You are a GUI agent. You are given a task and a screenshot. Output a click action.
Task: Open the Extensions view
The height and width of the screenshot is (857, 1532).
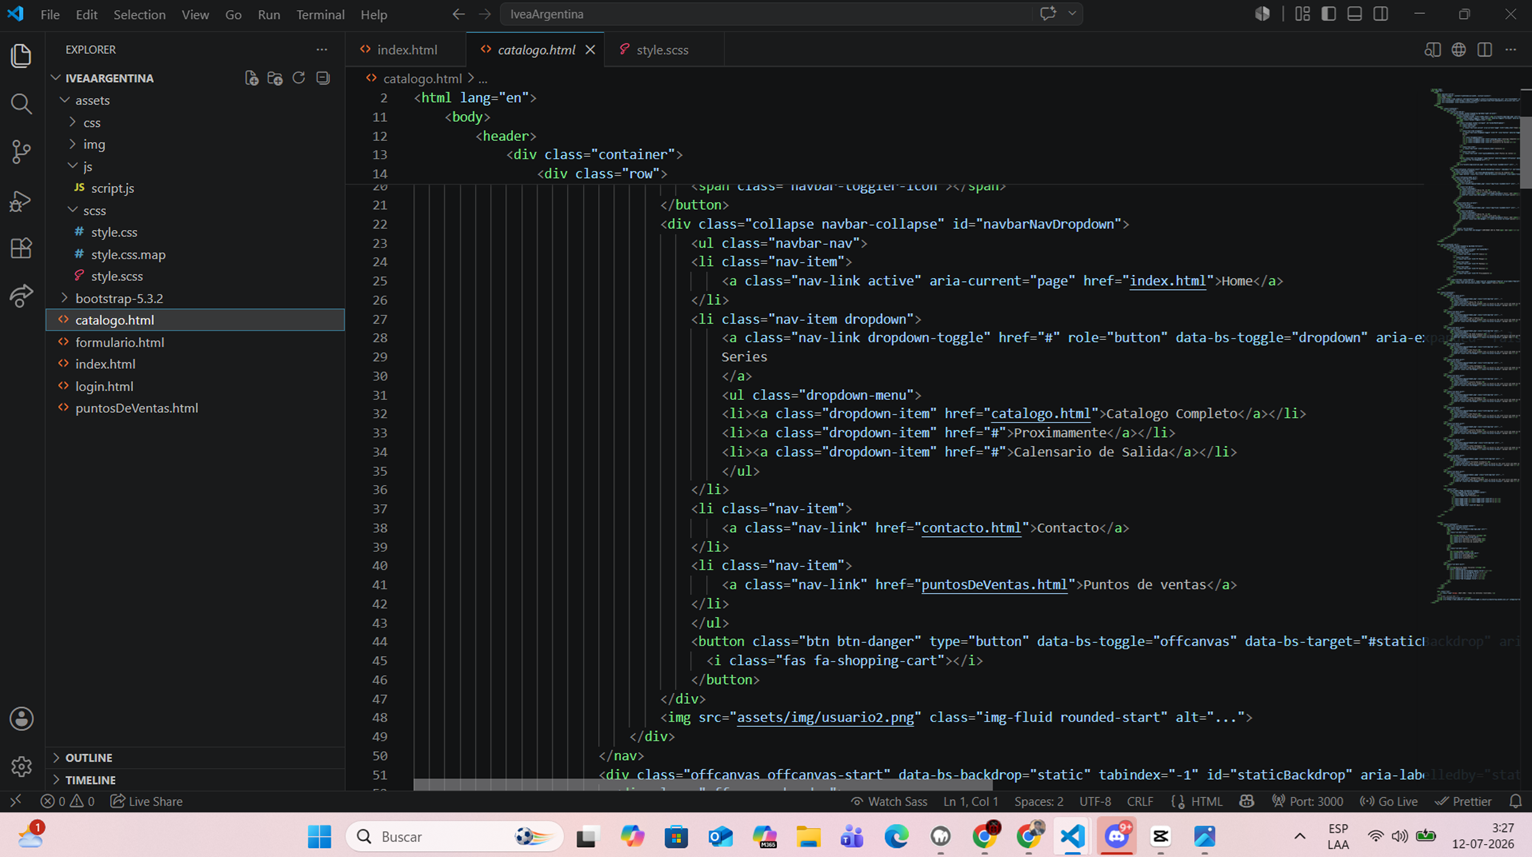click(x=21, y=248)
